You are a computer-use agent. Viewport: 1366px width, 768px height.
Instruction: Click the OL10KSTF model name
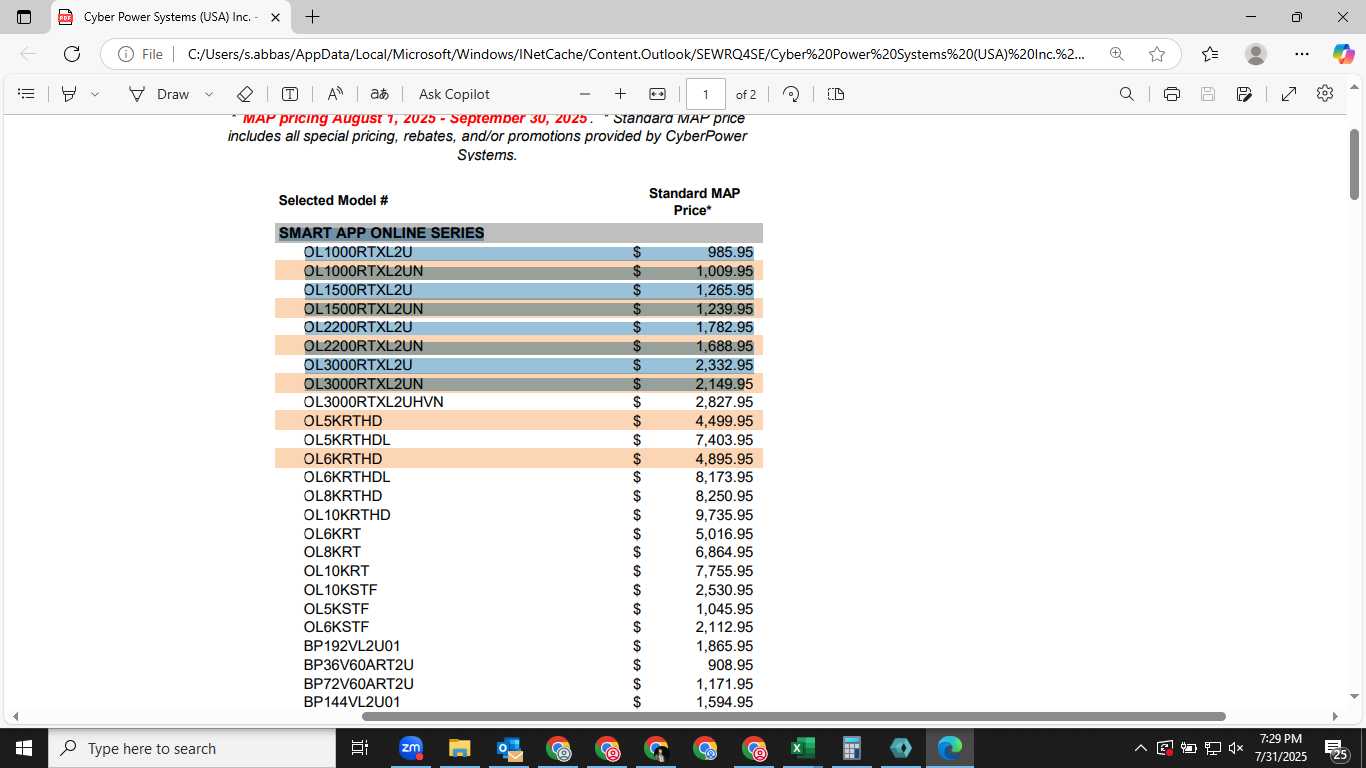pos(341,590)
